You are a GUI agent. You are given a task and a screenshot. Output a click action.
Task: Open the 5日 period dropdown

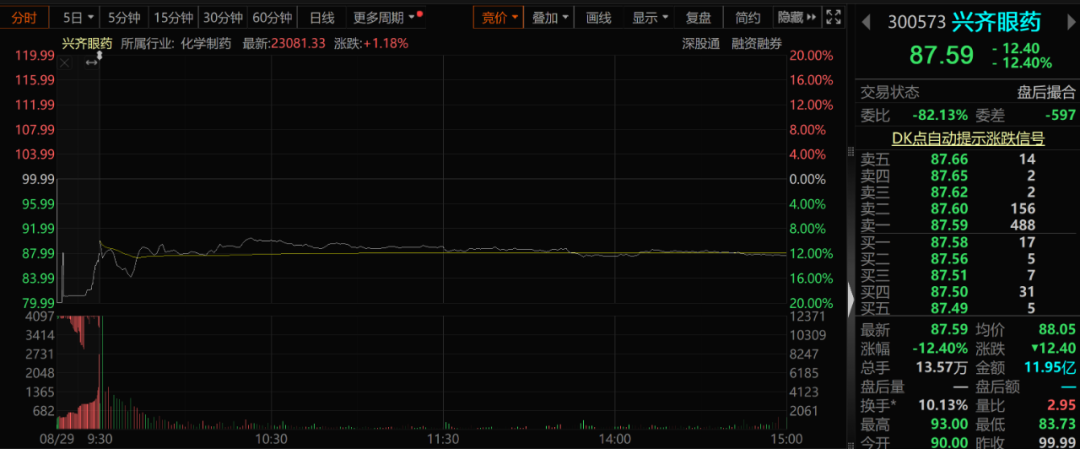pos(78,18)
